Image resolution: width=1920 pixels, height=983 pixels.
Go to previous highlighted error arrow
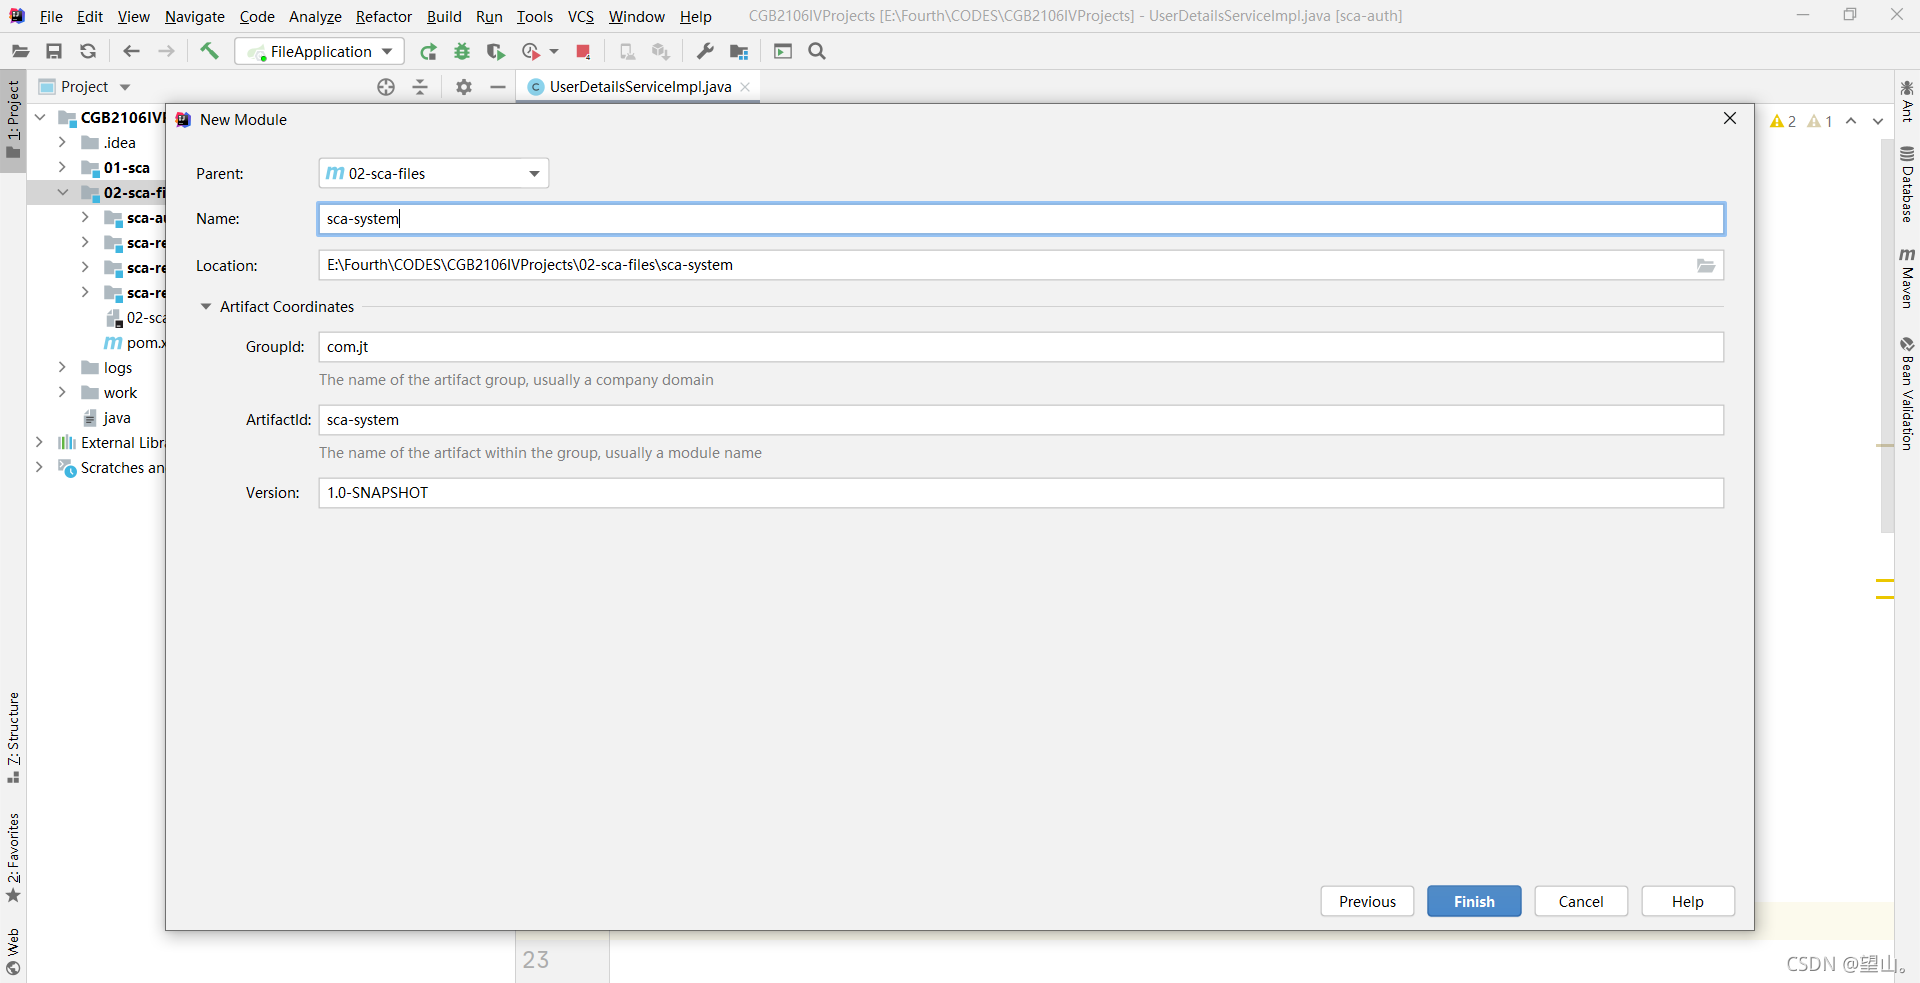tap(1851, 121)
